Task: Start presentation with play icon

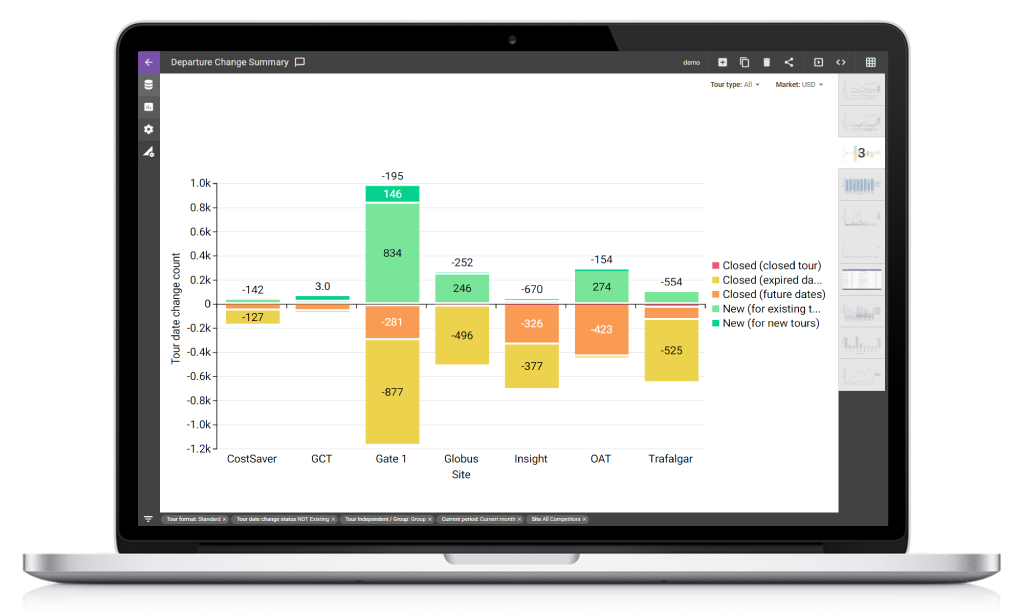Action: (818, 62)
